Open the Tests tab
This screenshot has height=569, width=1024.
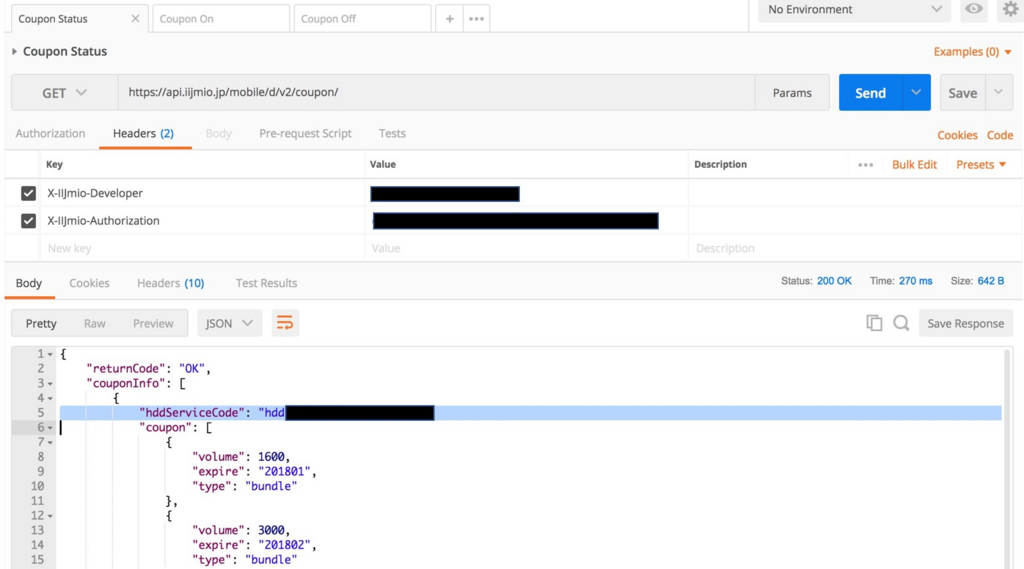[392, 133]
